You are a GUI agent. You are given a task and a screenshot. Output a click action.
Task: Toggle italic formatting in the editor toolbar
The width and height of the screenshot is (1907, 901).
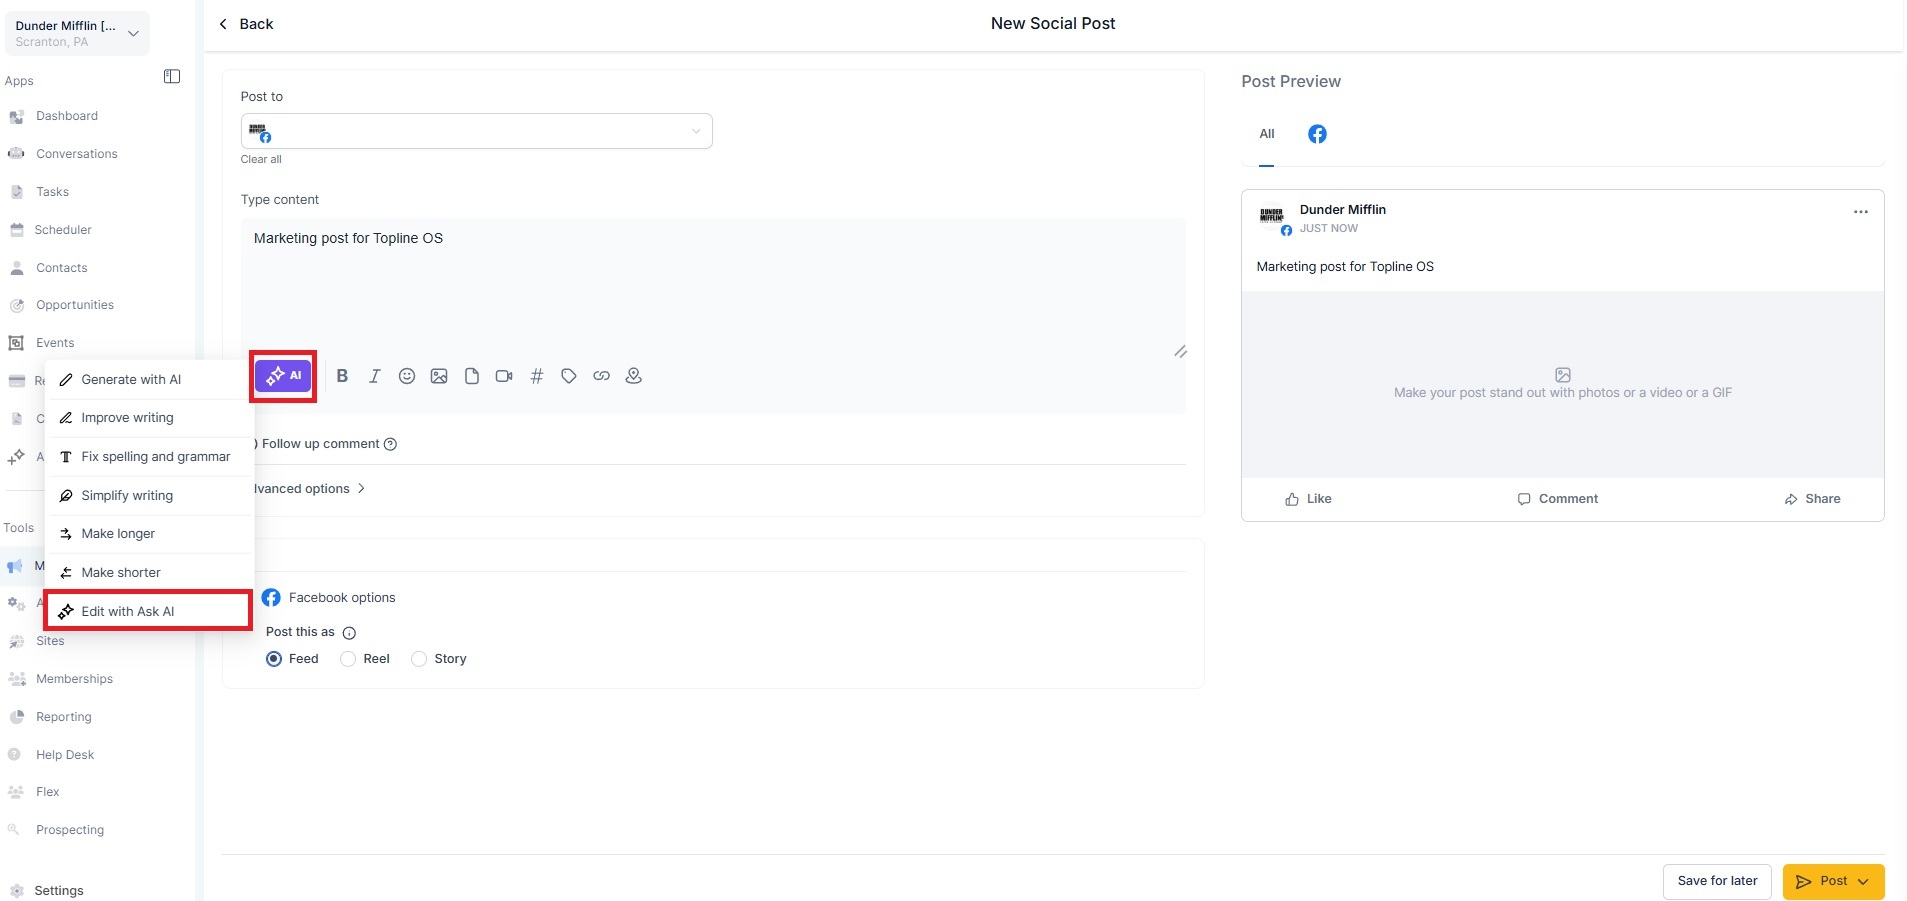tap(374, 376)
